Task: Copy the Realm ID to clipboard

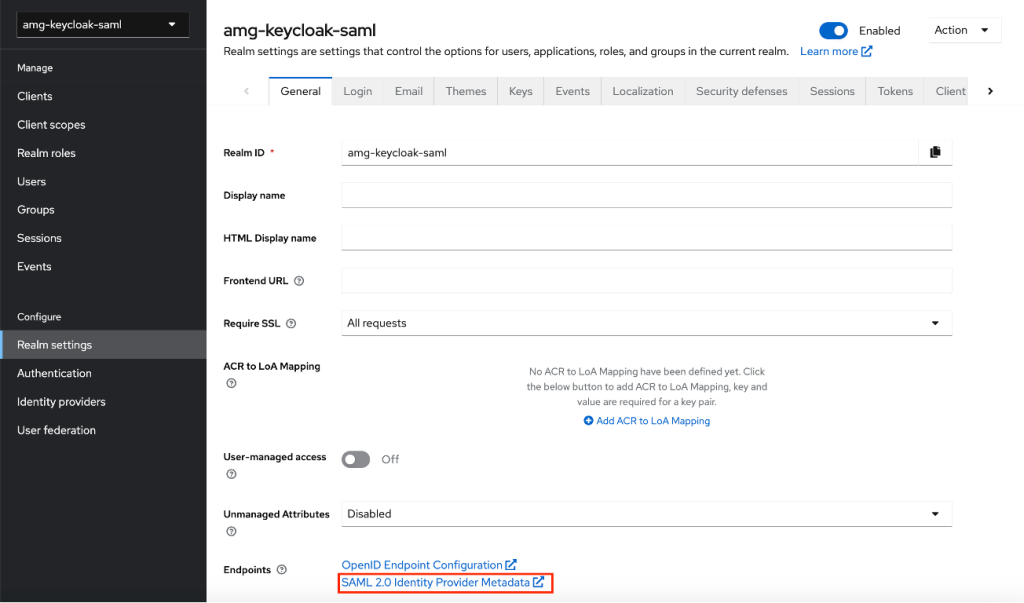Action: 935,152
